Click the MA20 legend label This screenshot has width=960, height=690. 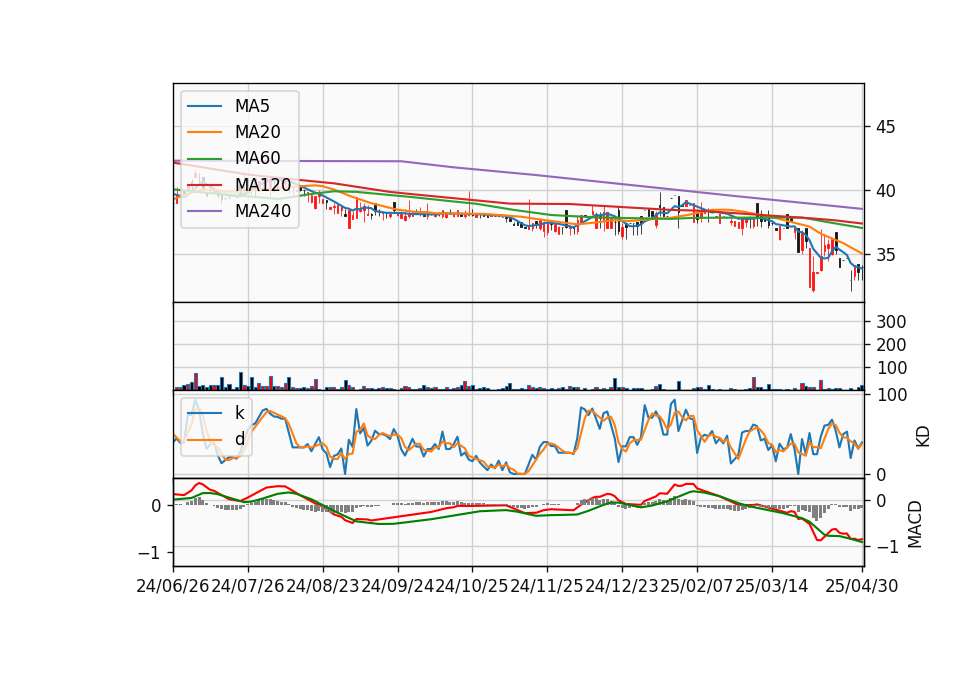257,132
